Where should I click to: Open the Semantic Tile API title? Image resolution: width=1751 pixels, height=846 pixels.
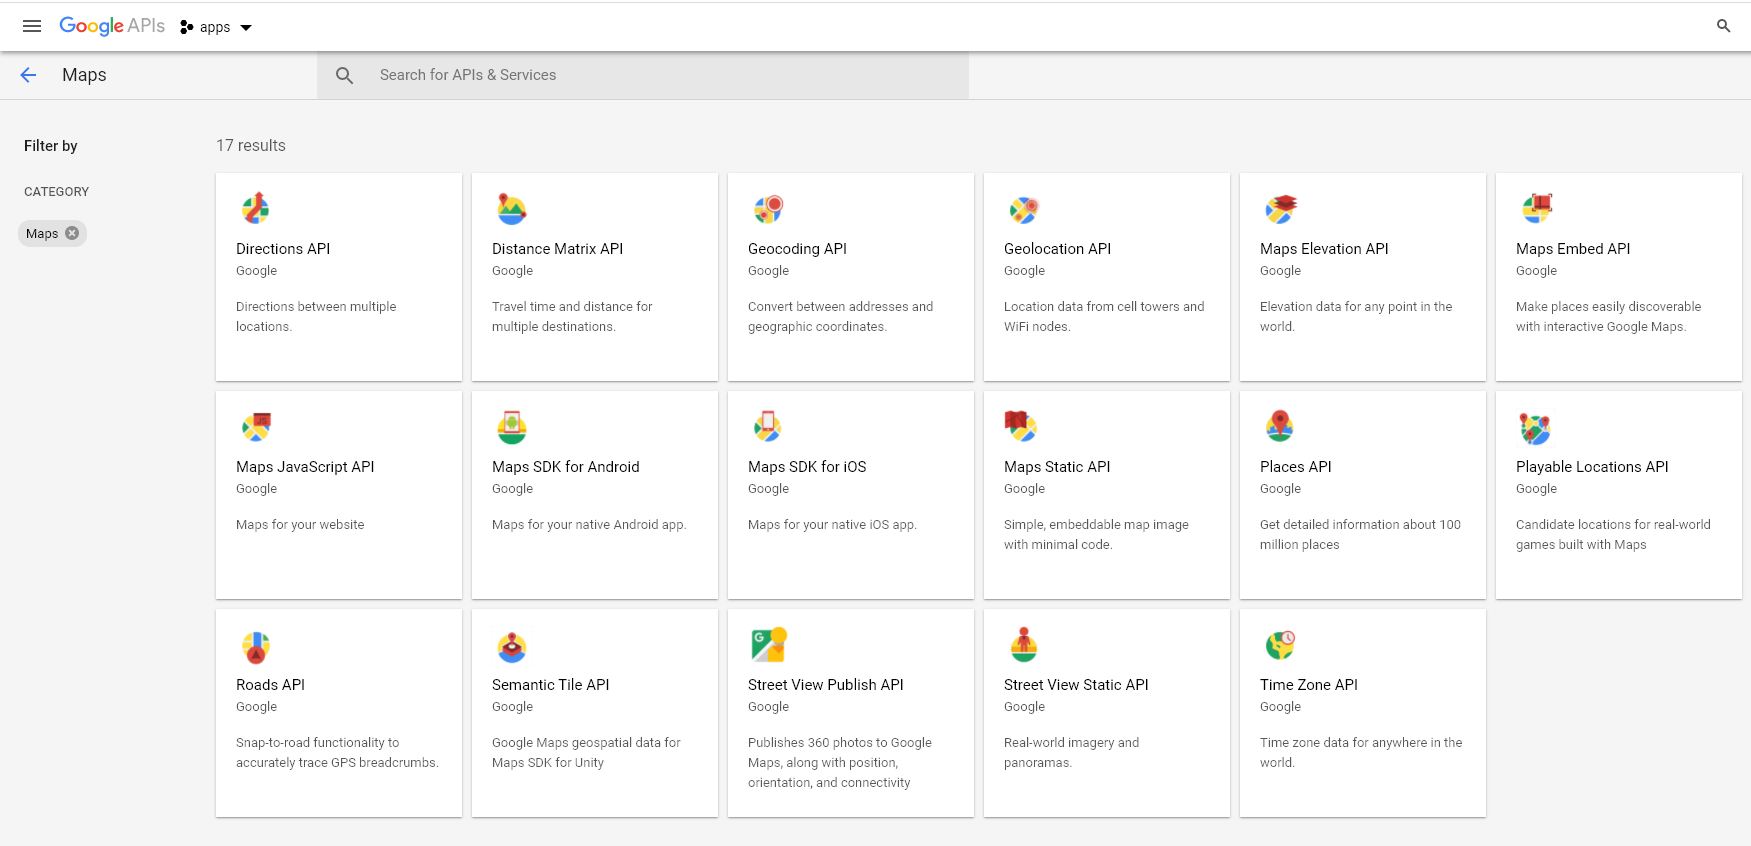point(550,685)
